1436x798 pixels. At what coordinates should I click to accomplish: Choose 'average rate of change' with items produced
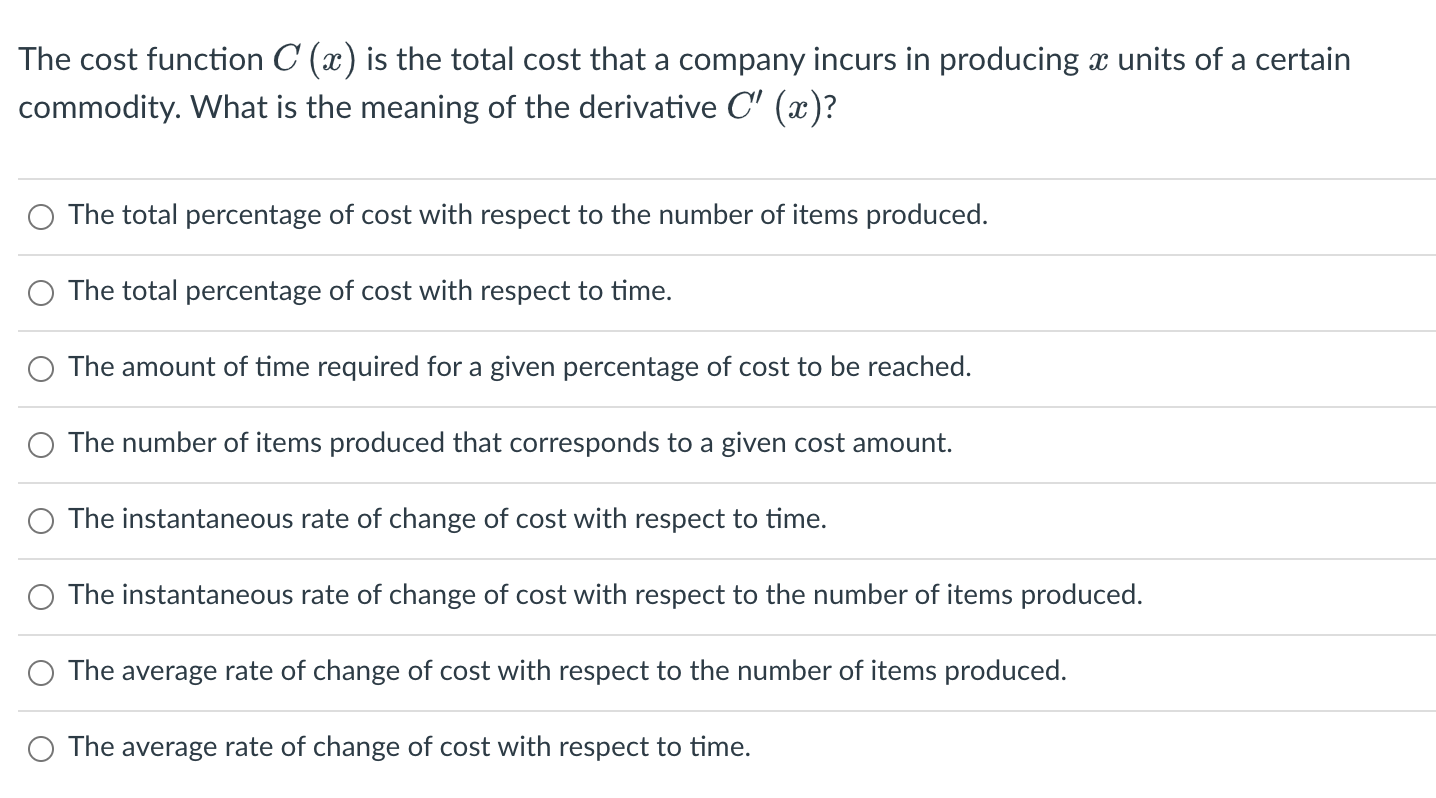click(40, 672)
